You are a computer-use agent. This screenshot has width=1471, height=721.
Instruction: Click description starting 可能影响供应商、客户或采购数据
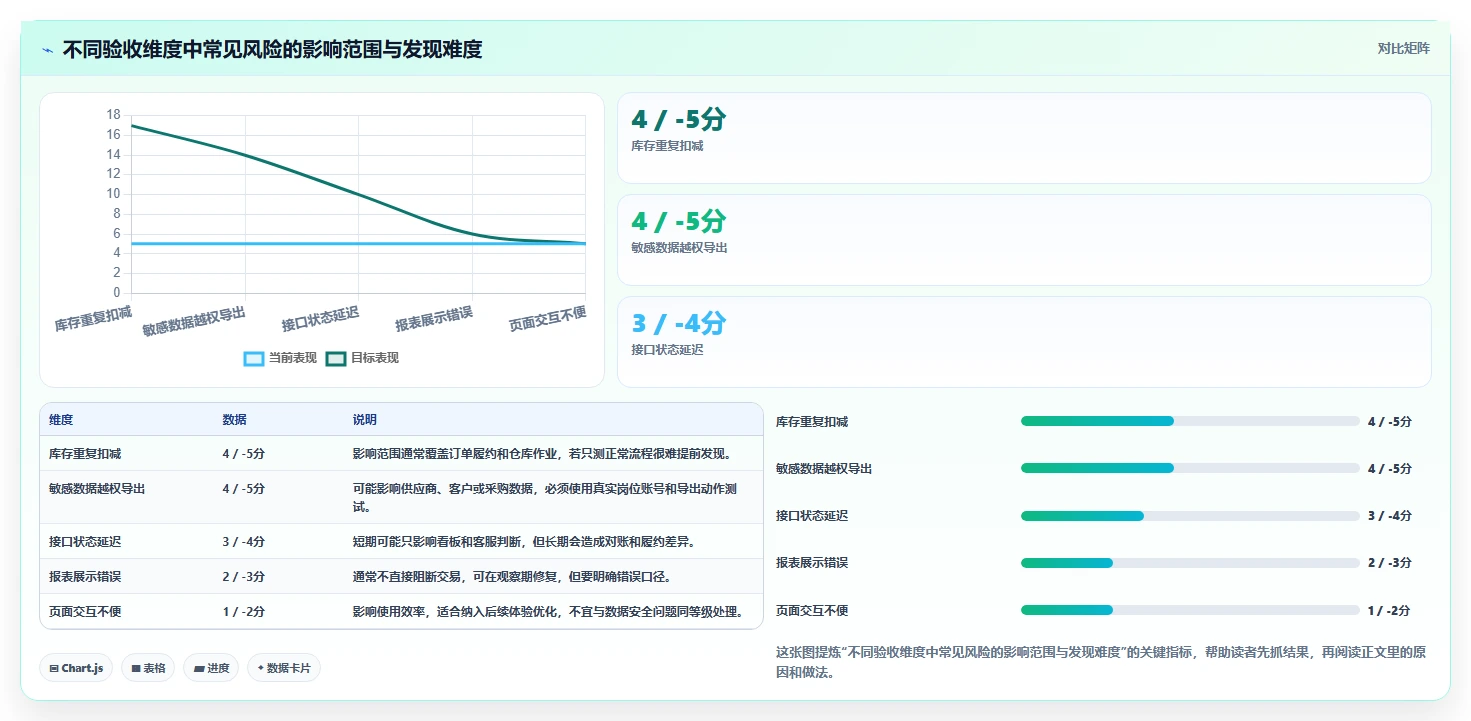click(545, 498)
